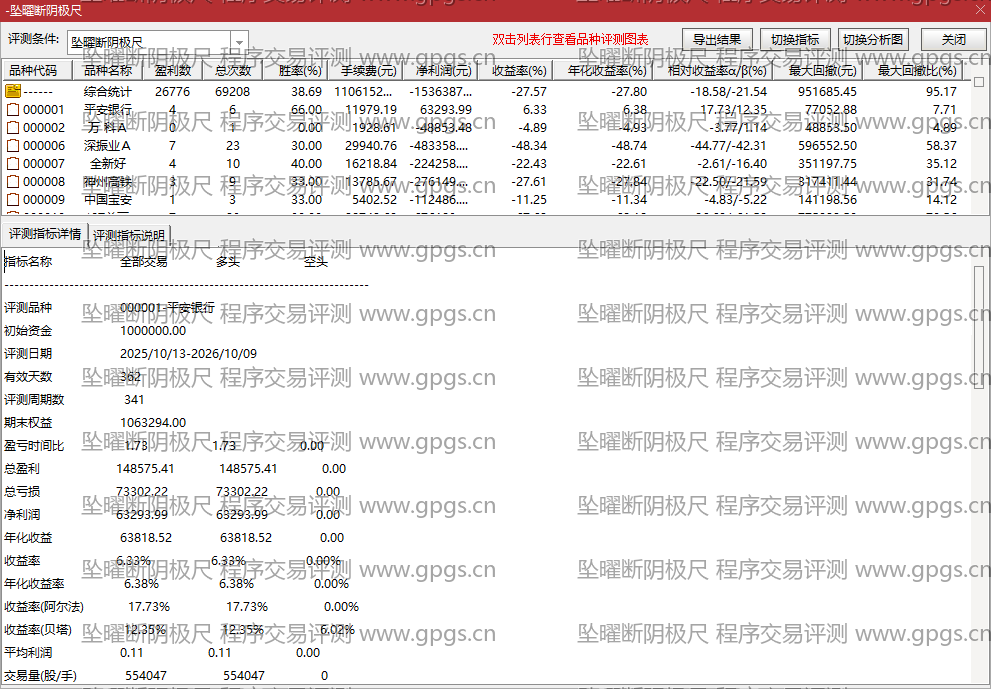
Task: Click the 951685.45 max drawdown cell
Action: tap(827, 92)
